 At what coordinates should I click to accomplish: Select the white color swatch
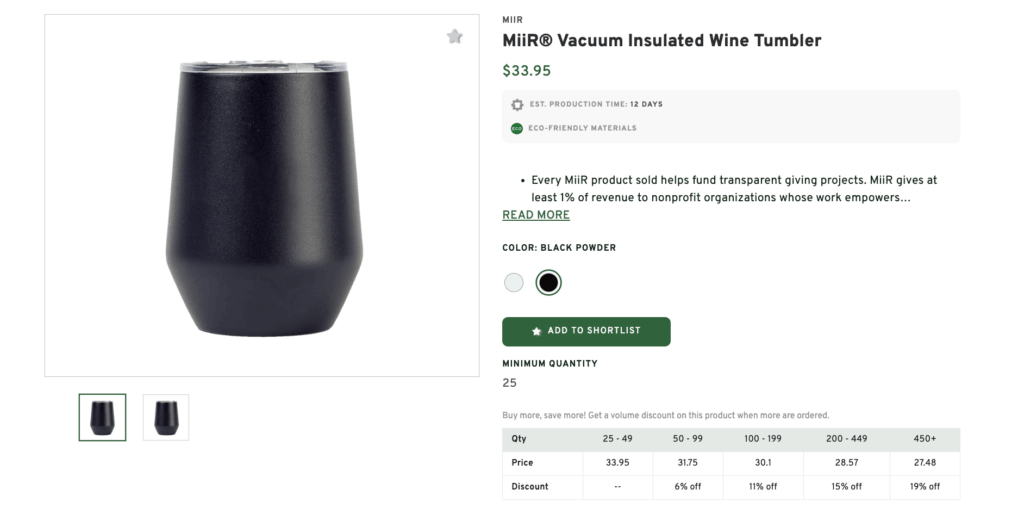coord(514,283)
